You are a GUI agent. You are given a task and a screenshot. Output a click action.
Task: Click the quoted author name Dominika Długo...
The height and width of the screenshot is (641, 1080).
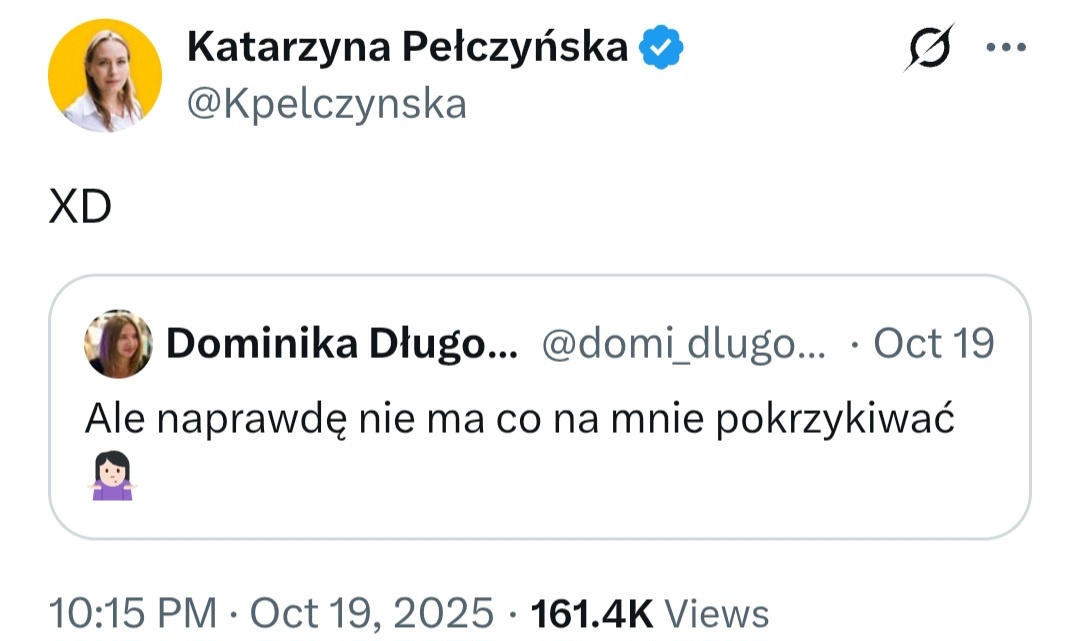pyautogui.click(x=341, y=344)
